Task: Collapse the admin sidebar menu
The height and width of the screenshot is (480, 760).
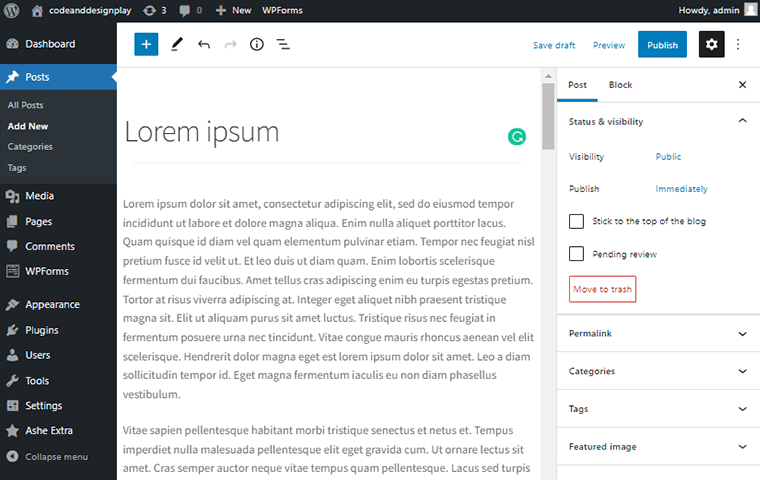Action: pyautogui.click(x=48, y=457)
